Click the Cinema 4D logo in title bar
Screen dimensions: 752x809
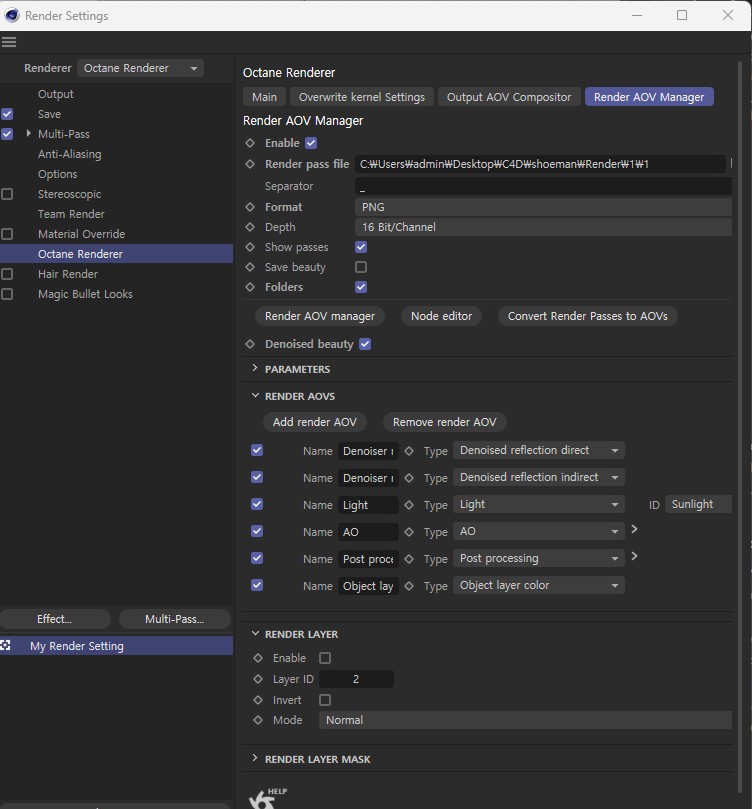(11, 15)
